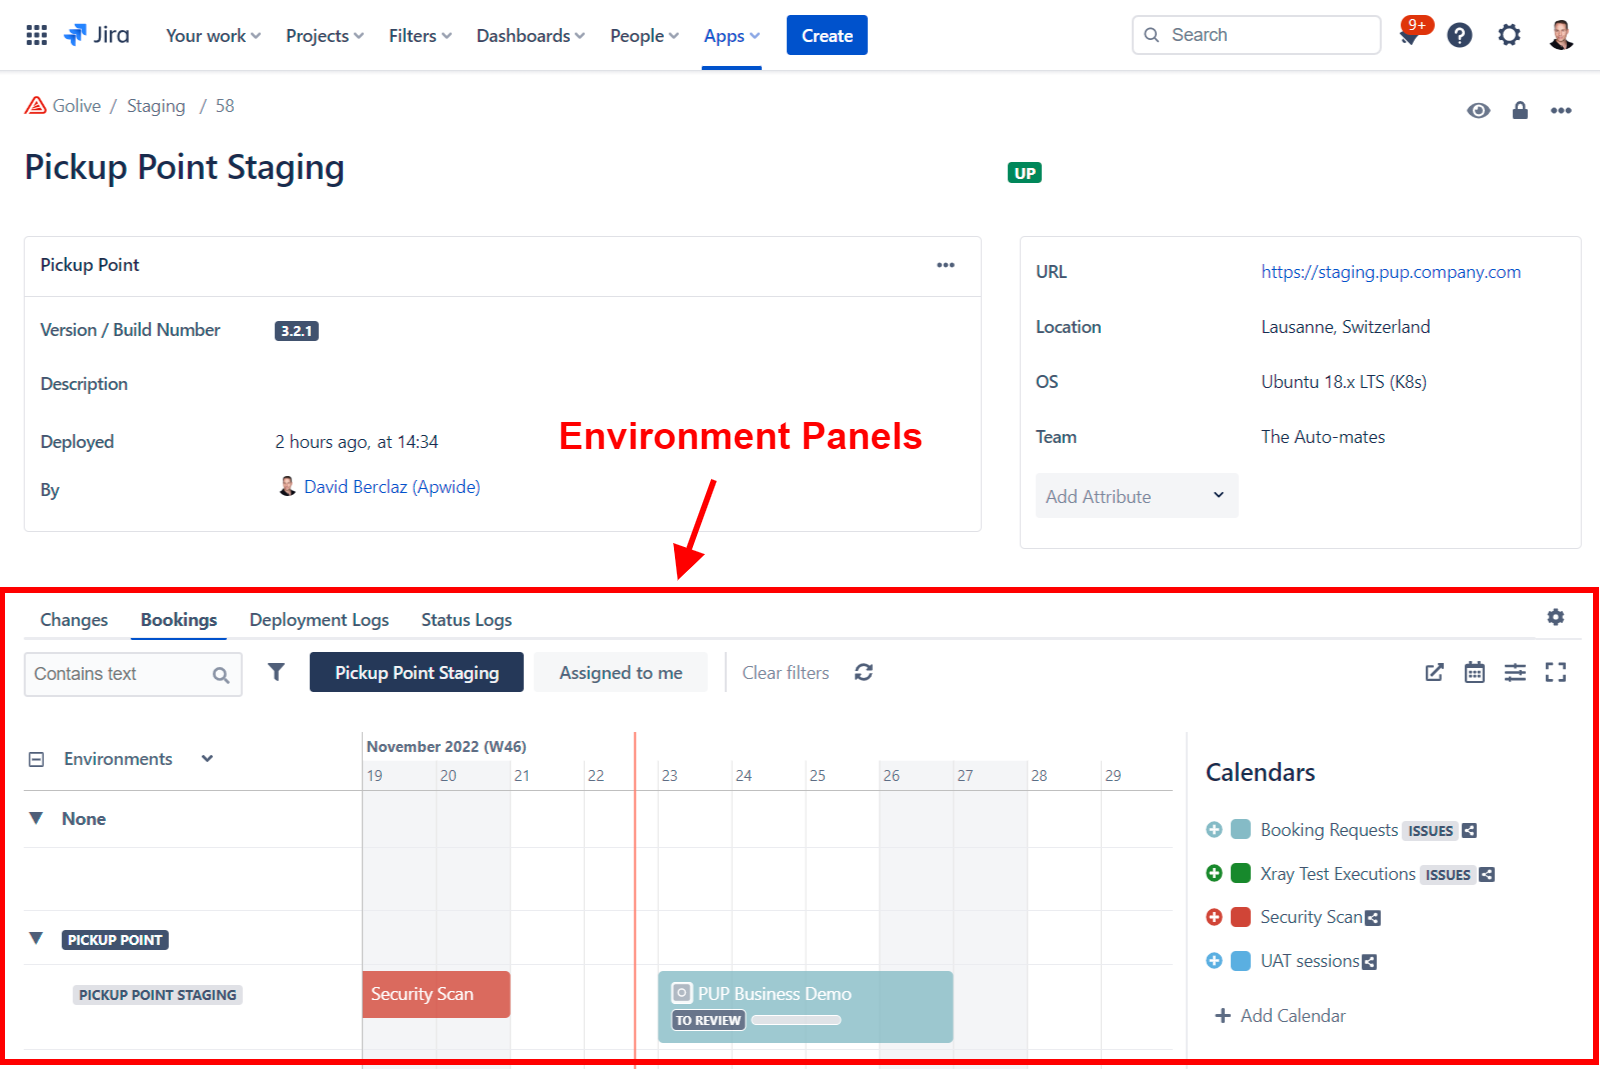Collapse the PICKUP POINT group
Viewport: 1600px width, 1069px height.
click(x=36, y=939)
